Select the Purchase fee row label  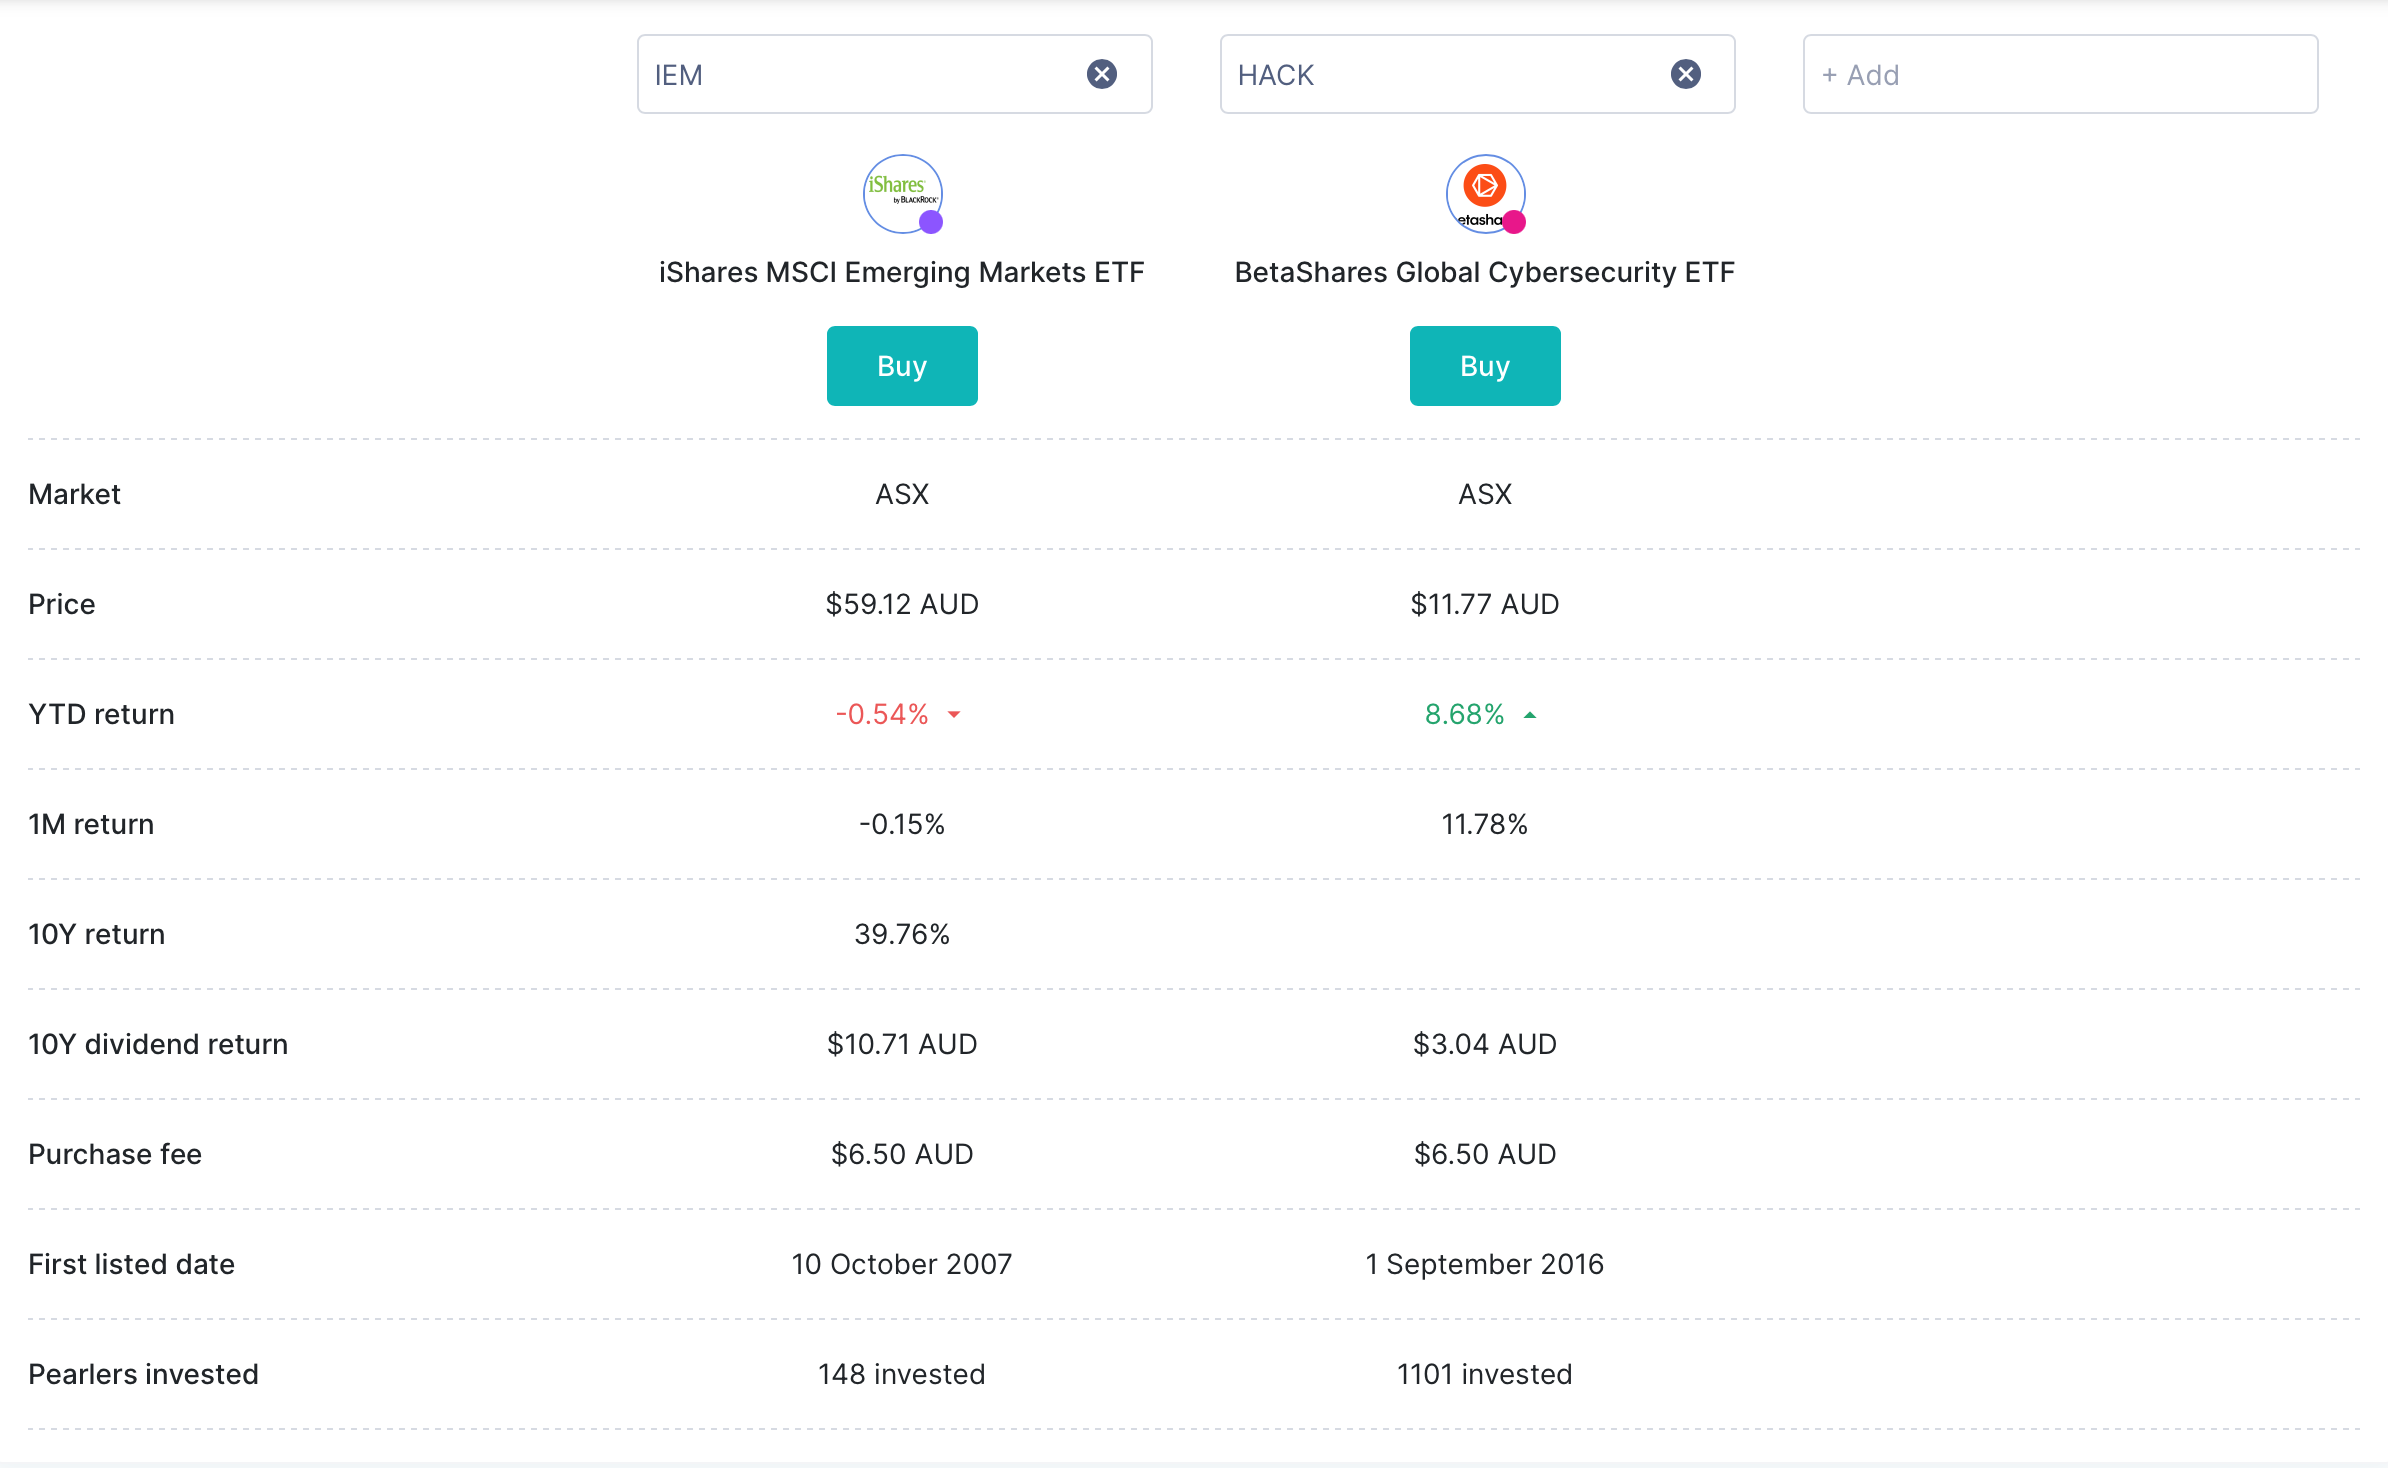click(x=115, y=1154)
